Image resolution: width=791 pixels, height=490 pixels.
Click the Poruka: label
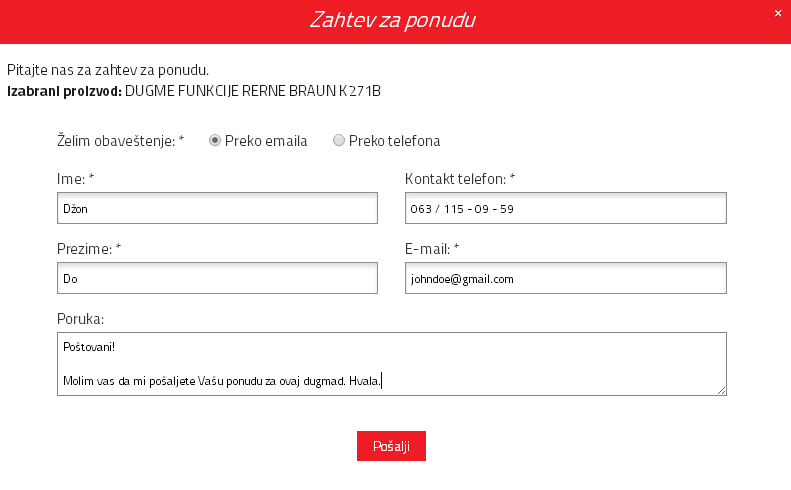pos(80,319)
